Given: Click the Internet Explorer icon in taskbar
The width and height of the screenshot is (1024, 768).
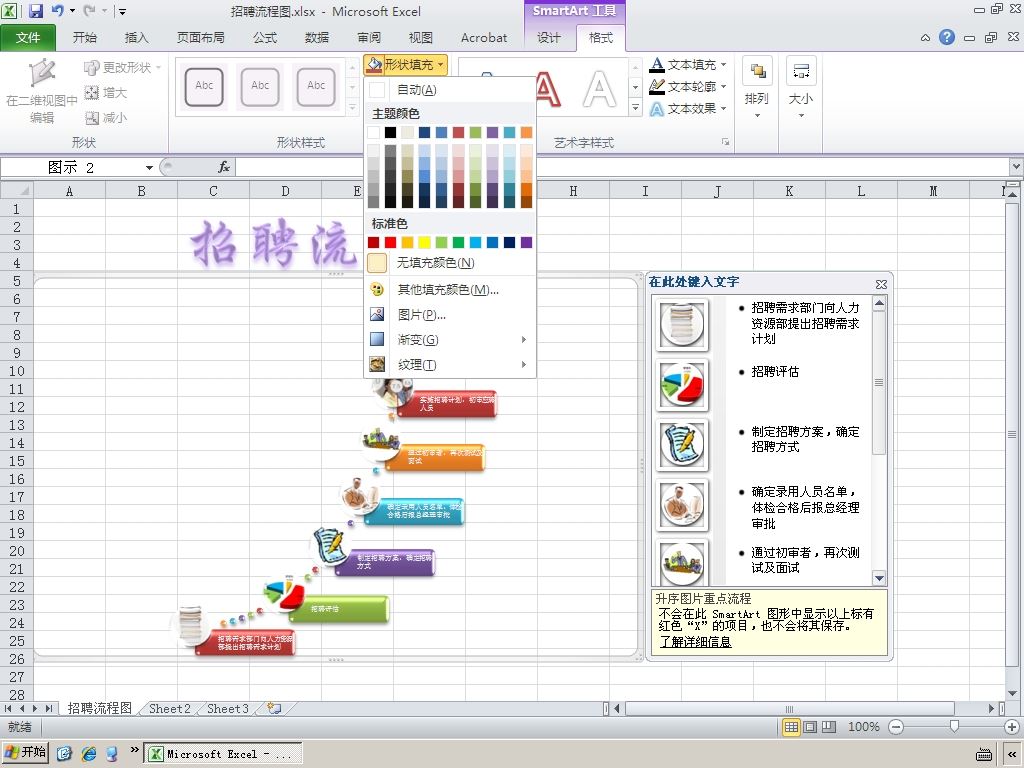Looking at the screenshot, I should click(x=89, y=754).
